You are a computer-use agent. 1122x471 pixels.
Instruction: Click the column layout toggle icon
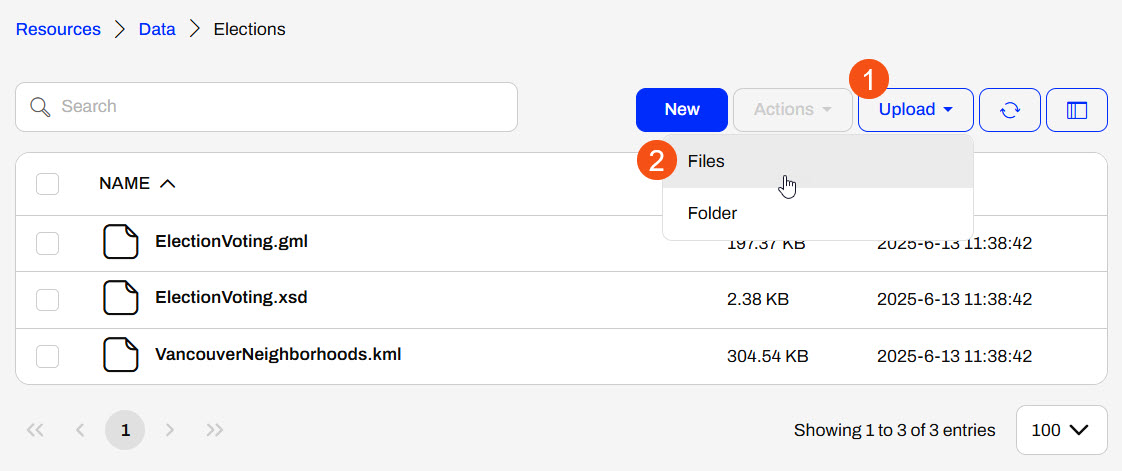(x=1077, y=110)
